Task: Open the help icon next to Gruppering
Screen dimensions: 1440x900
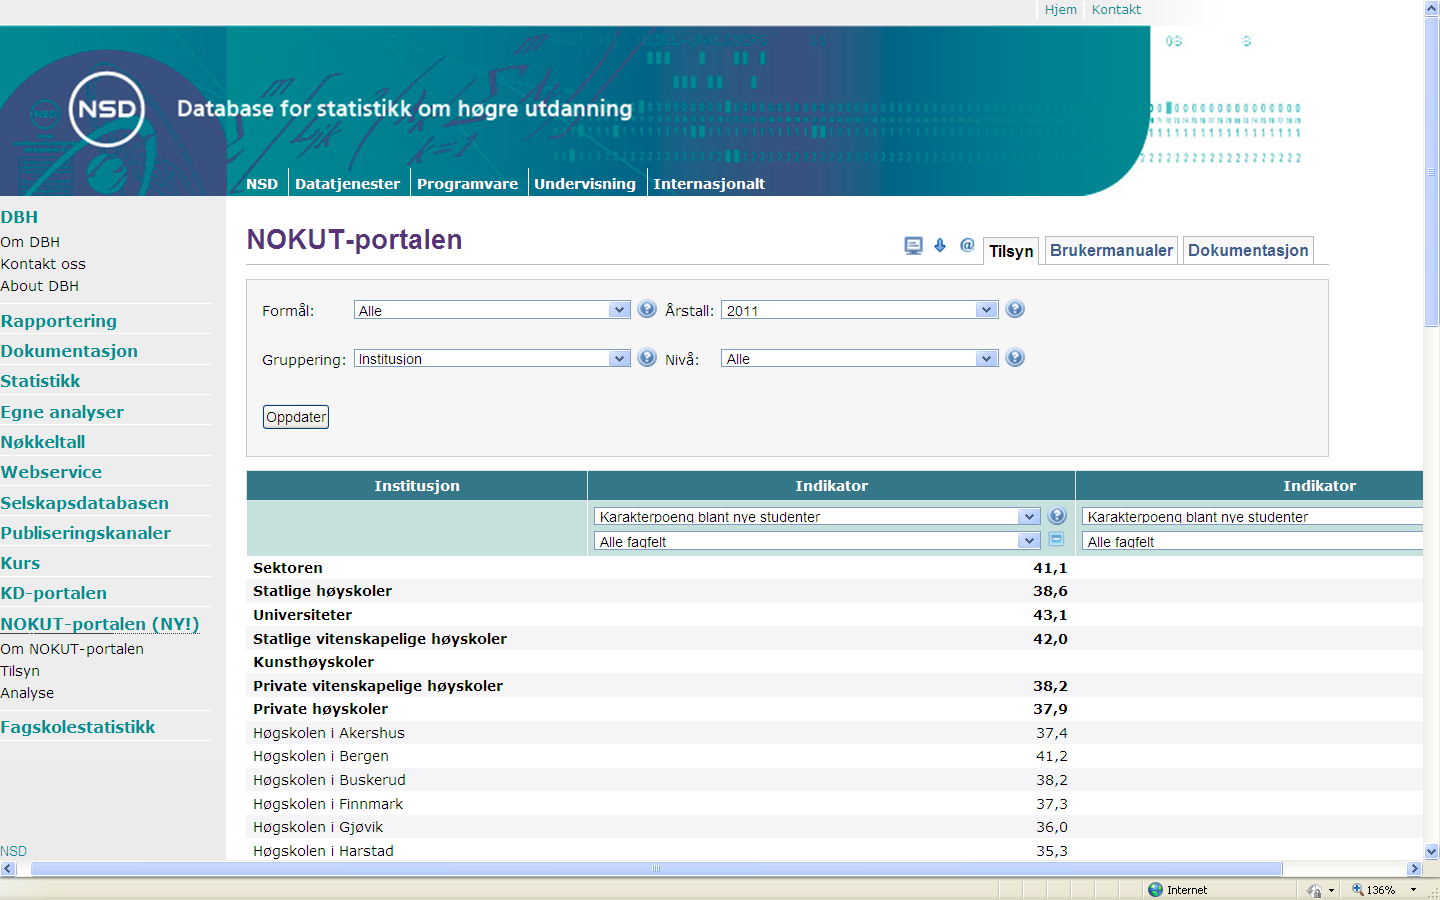Action: [647, 357]
